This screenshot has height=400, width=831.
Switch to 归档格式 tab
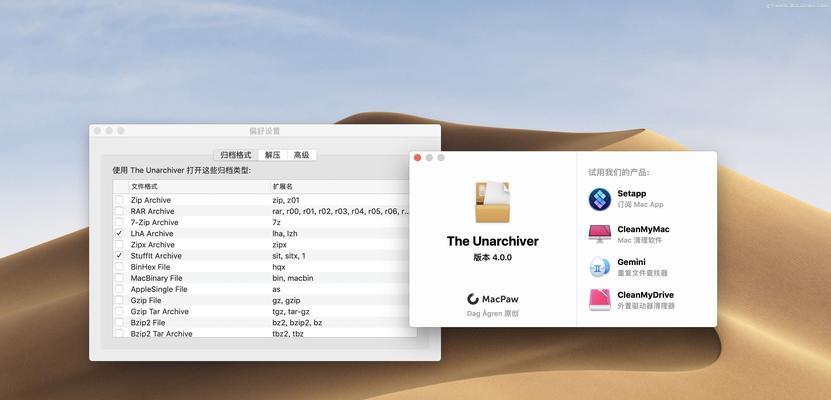tap(236, 155)
